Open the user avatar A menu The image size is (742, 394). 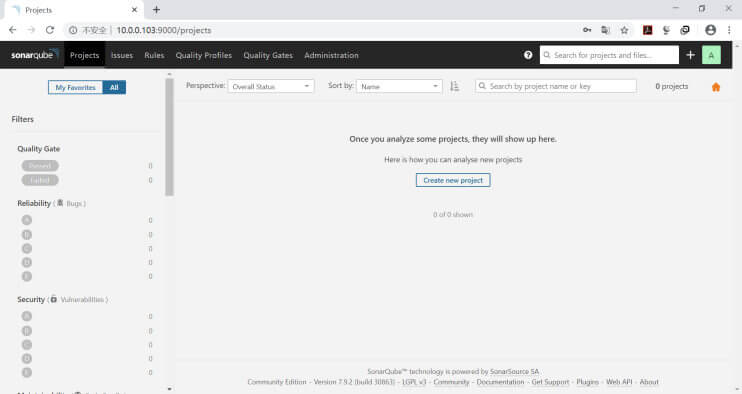tap(711, 55)
